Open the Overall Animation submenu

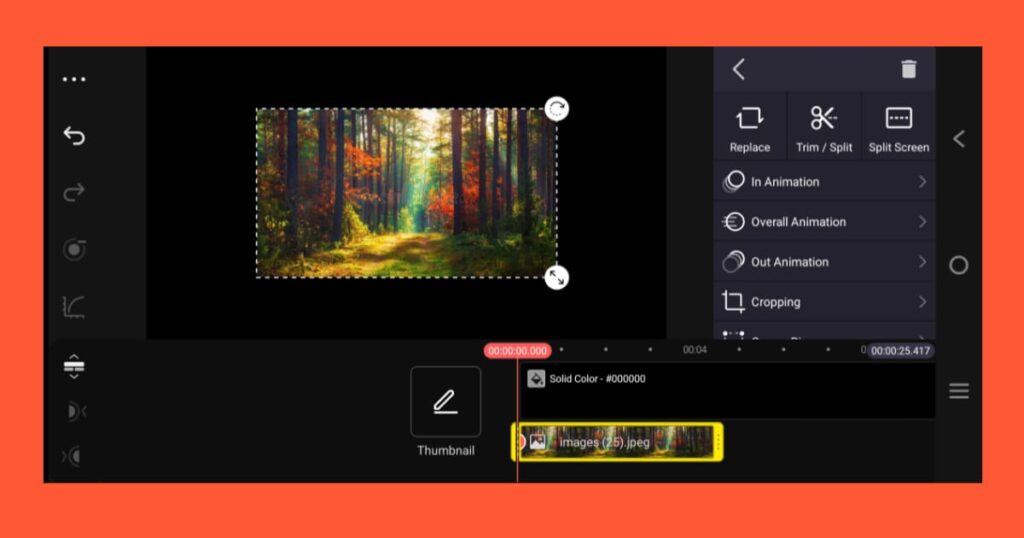824,222
